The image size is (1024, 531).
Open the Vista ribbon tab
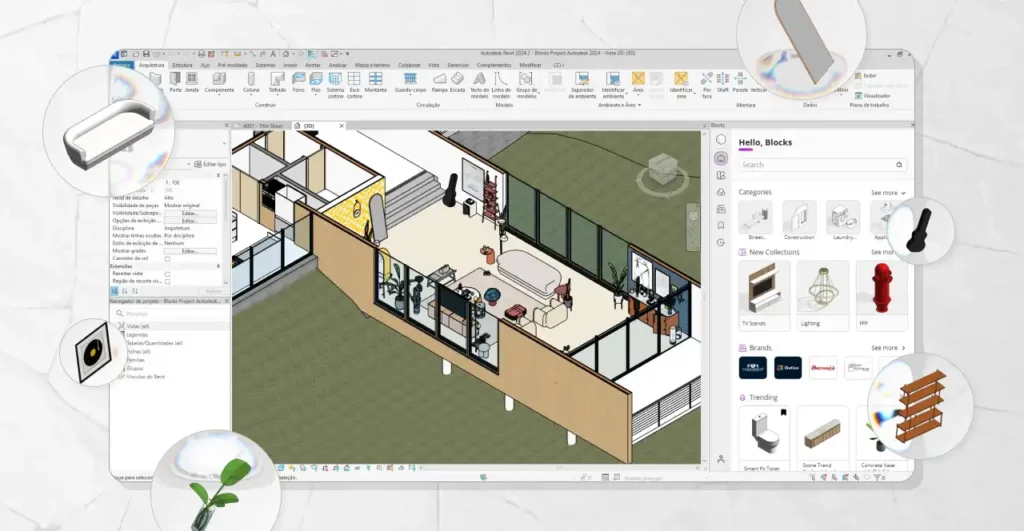(434, 65)
